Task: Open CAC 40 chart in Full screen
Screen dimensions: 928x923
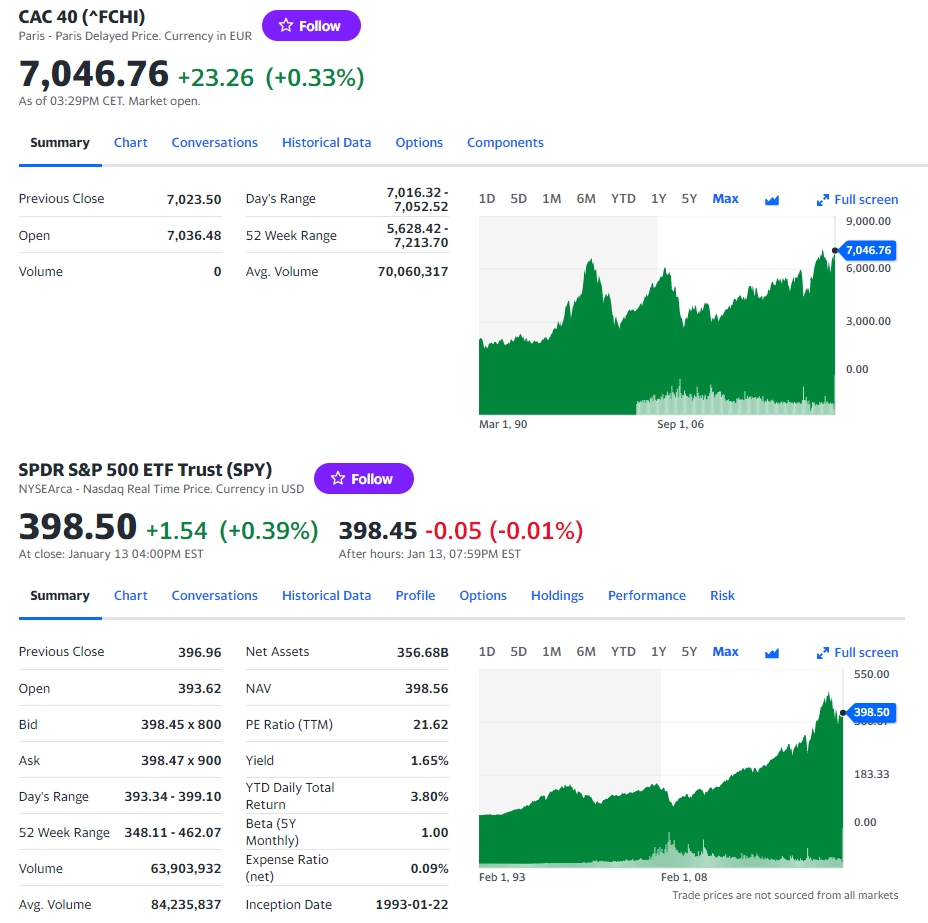Action: coord(857,199)
